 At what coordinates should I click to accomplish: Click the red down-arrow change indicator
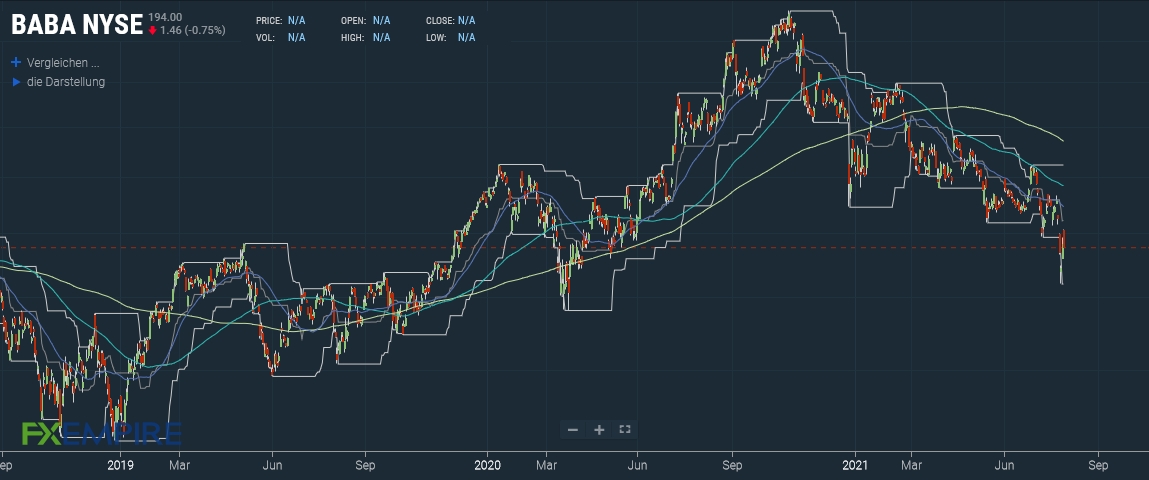point(152,30)
